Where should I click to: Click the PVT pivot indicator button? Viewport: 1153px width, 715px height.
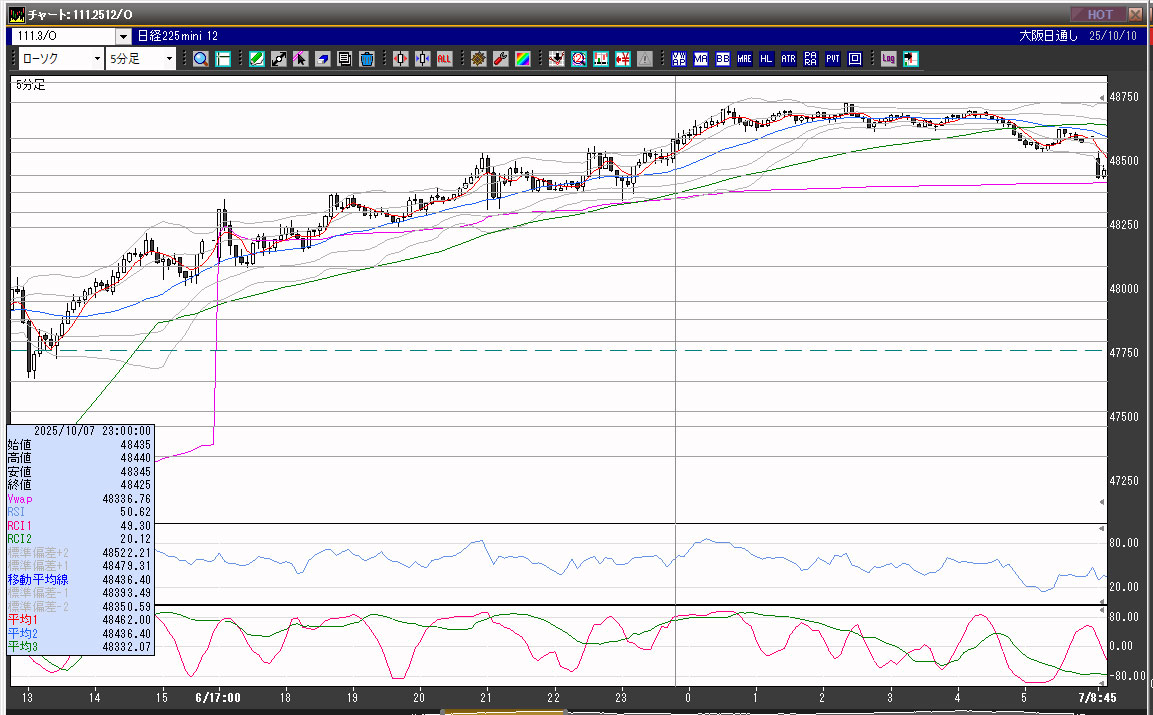tap(833, 59)
